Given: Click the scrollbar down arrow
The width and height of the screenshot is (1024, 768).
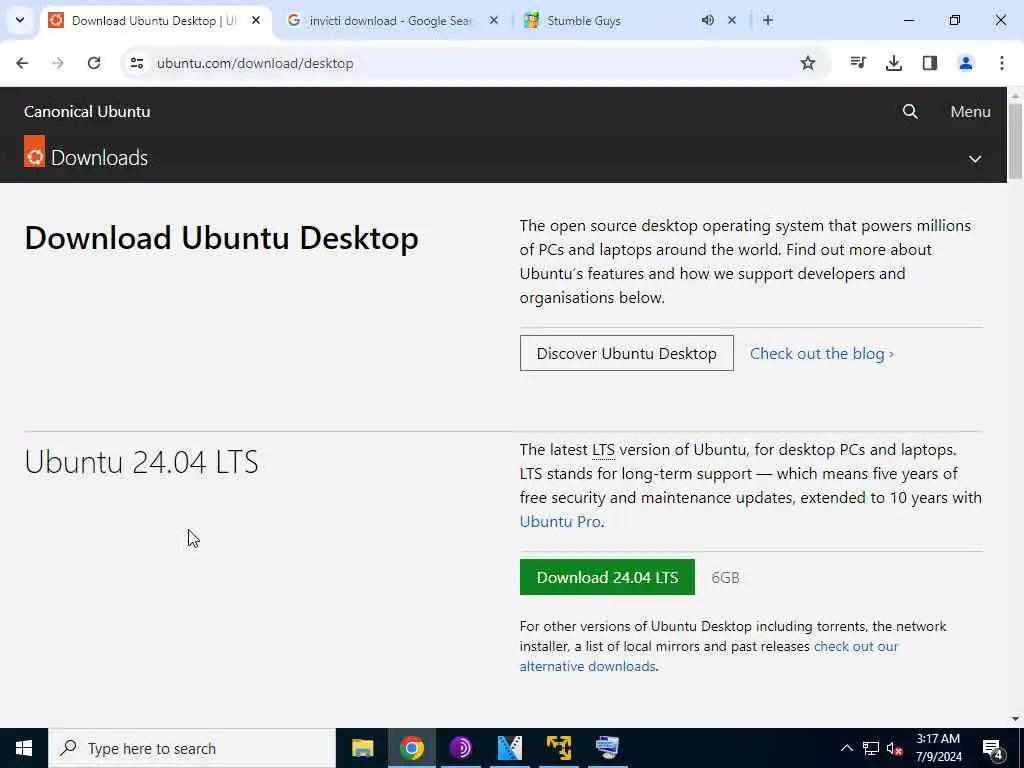Looking at the screenshot, I should click(1015, 719).
